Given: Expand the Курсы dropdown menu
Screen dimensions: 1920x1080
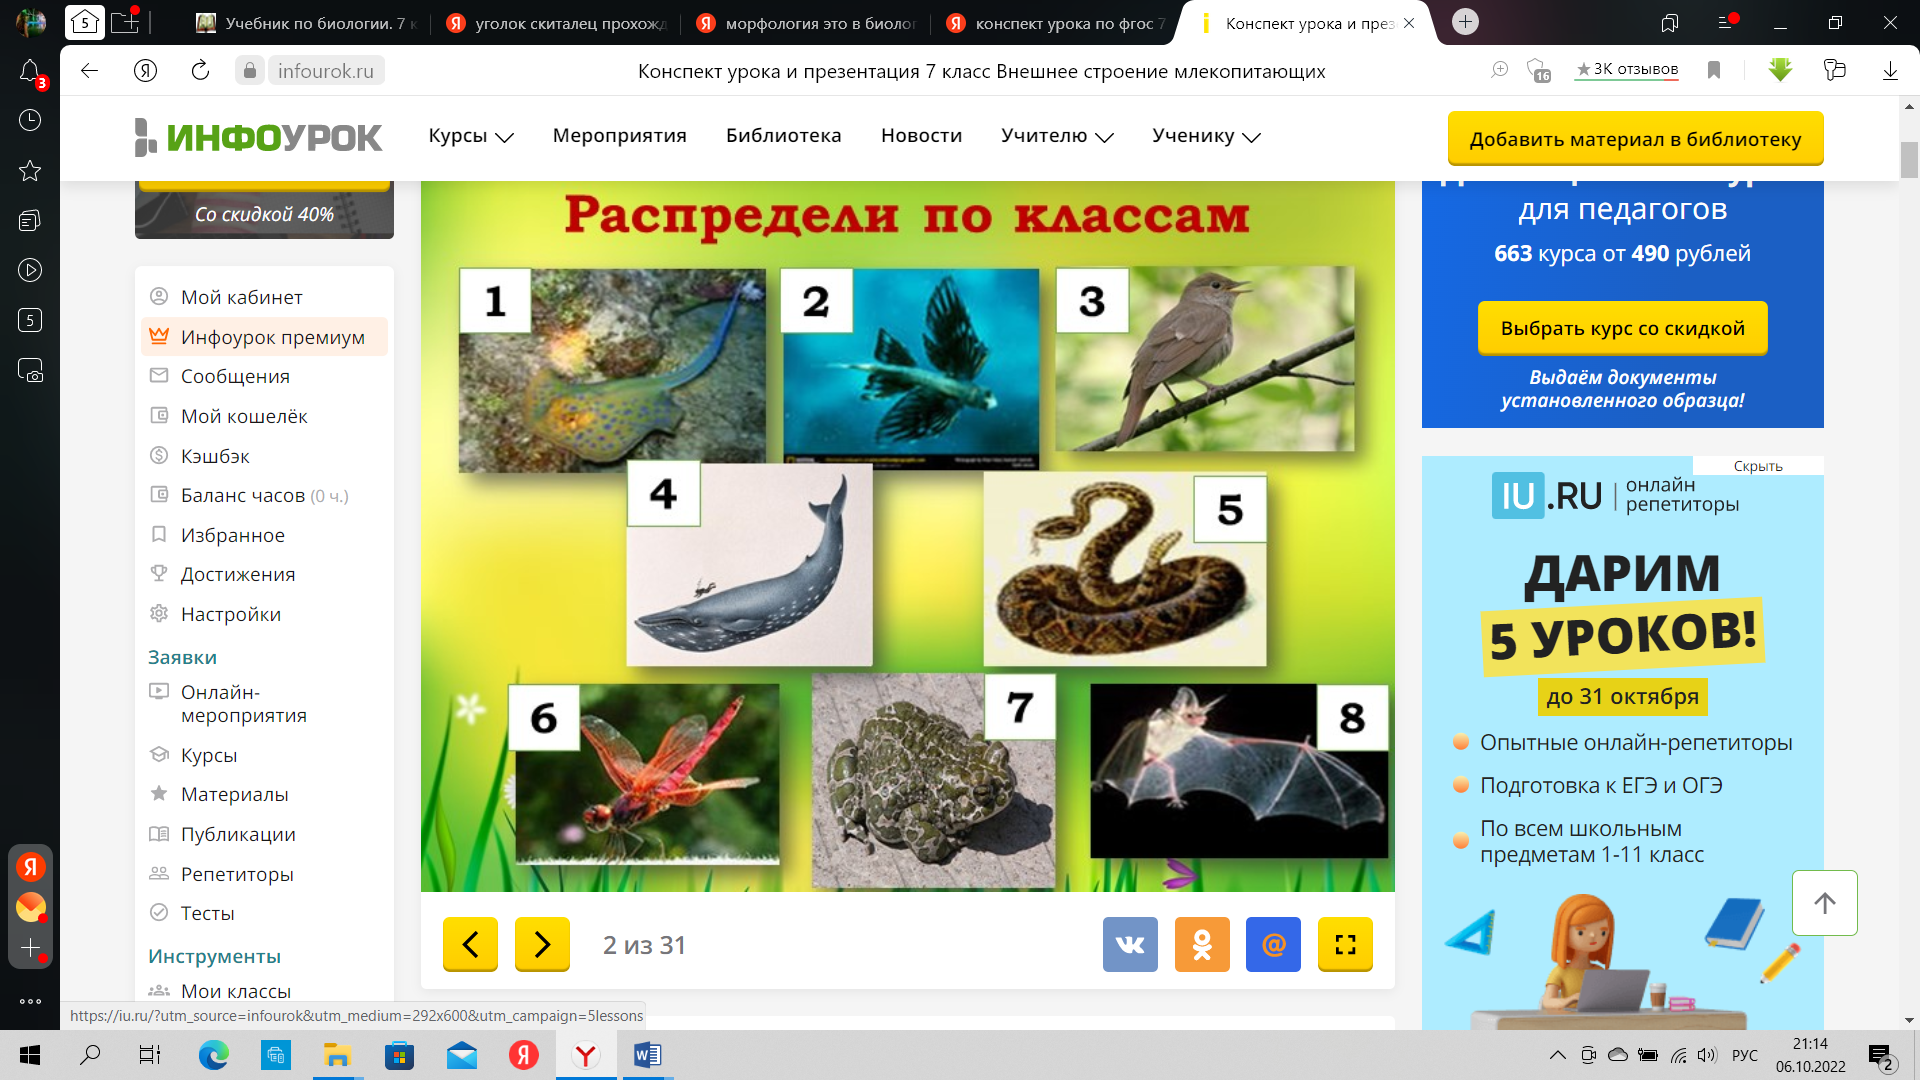Looking at the screenshot, I should pyautogui.click(x=470, y=136).
